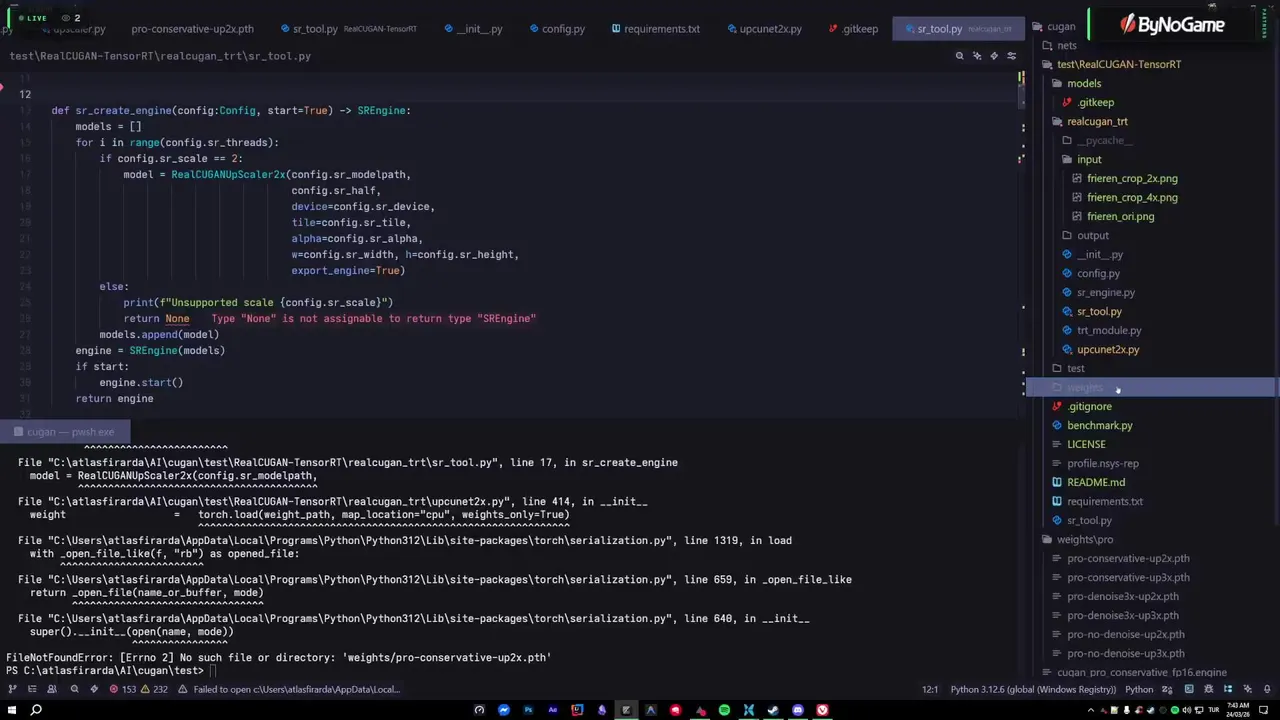
Task: Open After Effects from the taskbar
Action: (x=553, y=710)
